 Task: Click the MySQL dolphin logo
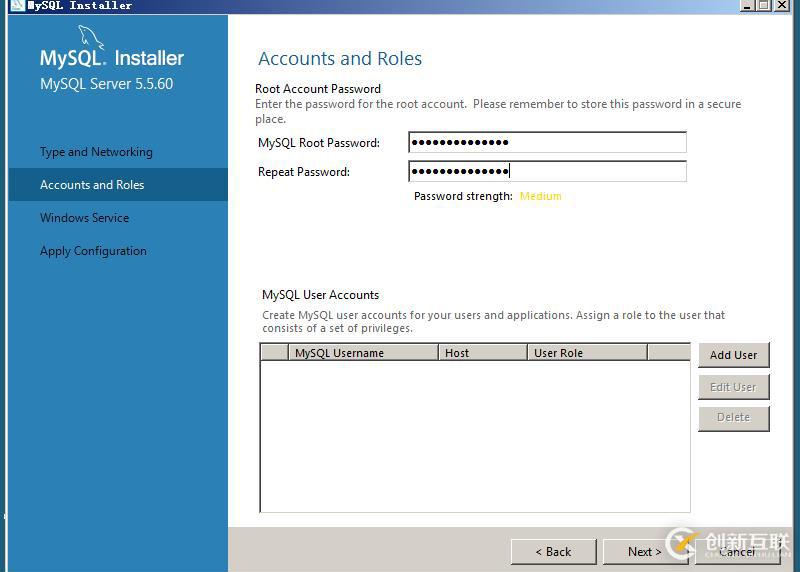click(90, 38)
